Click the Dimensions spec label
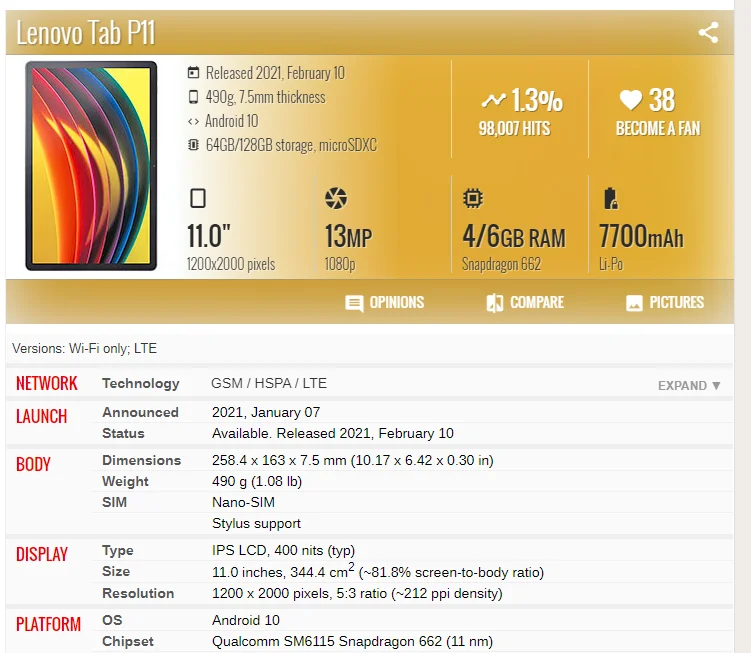The width and height of the screenshot is (751, 653). (x=142, y=460)
